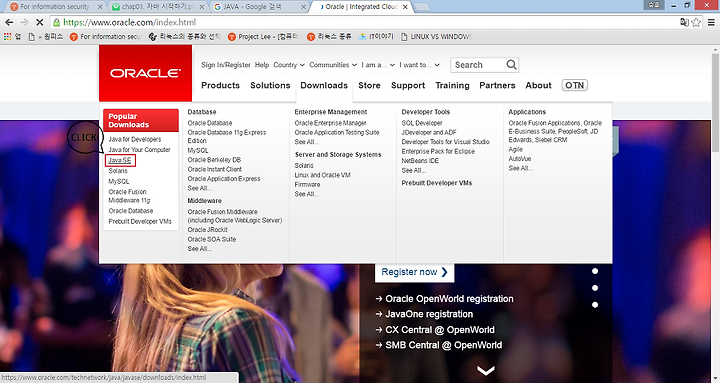
Task: Select the first carousel dot
Action: coord(595,271)
